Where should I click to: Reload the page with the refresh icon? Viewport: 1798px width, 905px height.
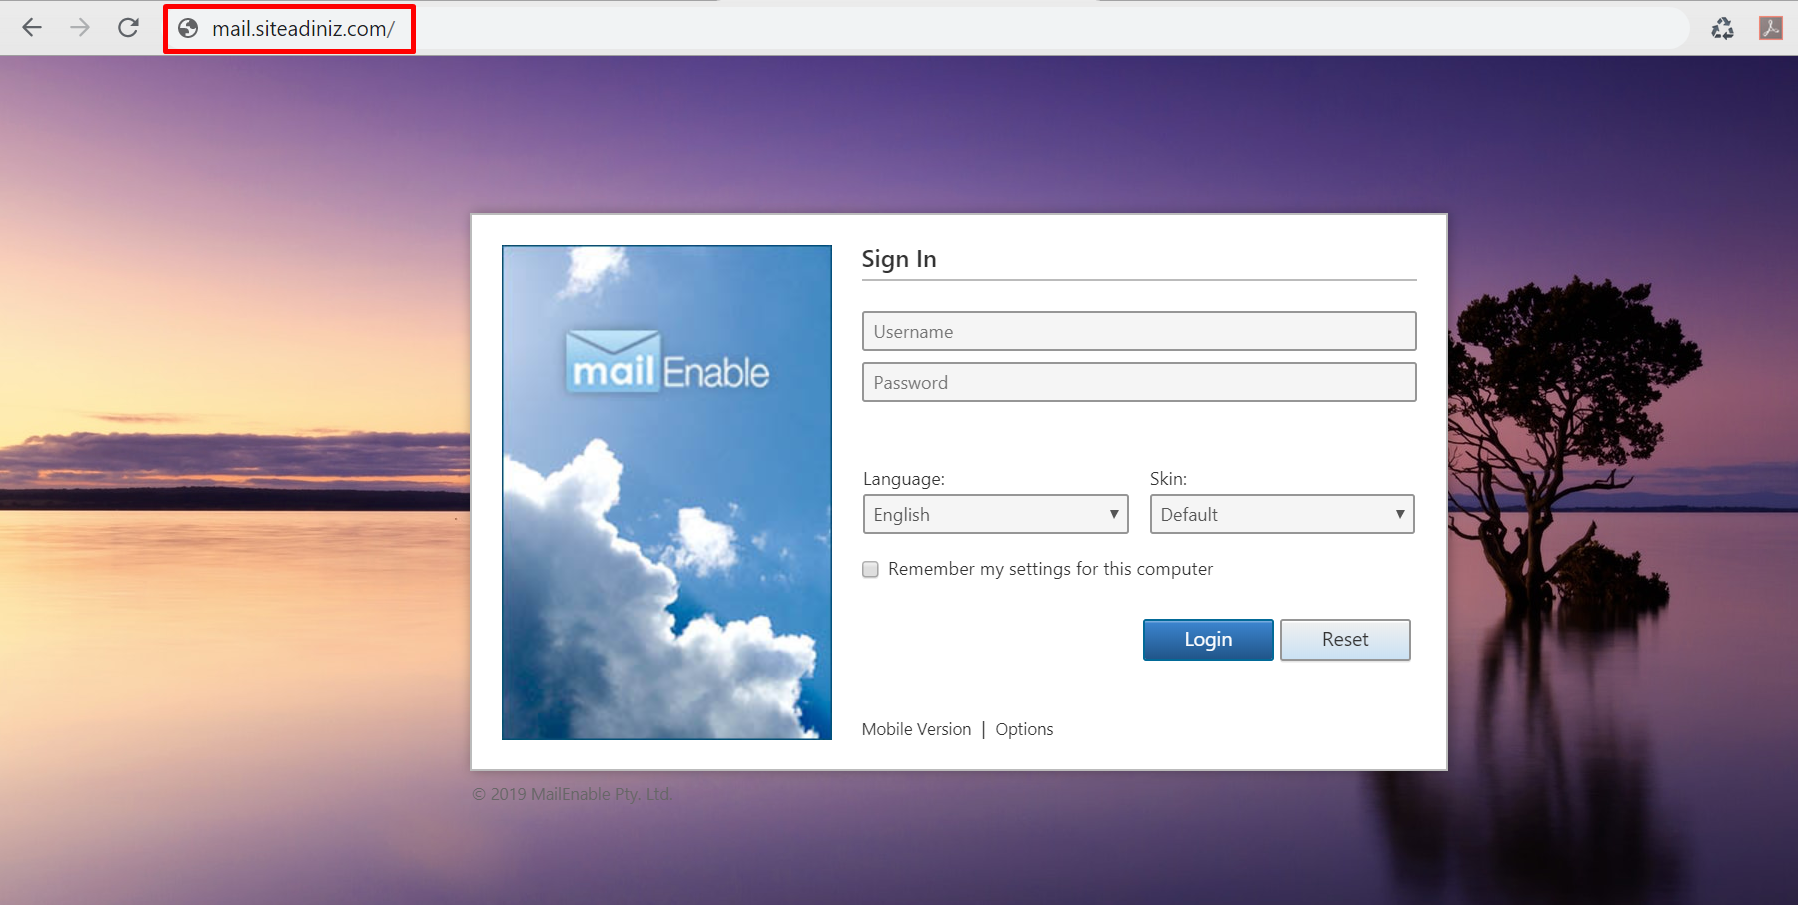128,28
